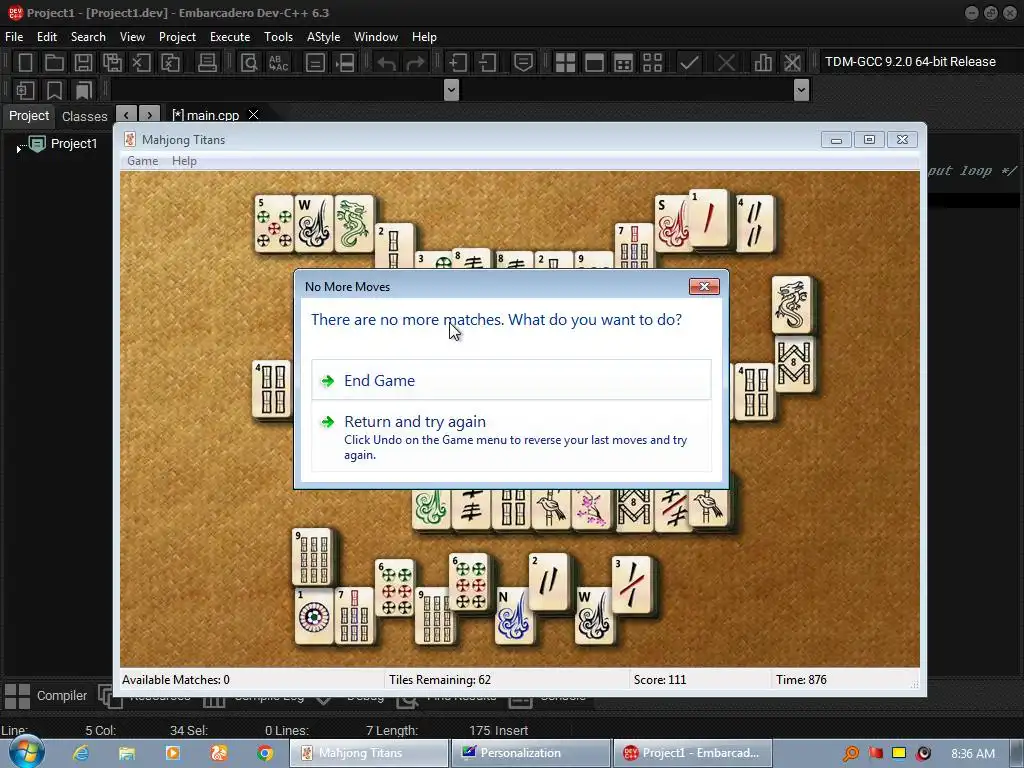Switch to the Classes tab

pos(84,116)
